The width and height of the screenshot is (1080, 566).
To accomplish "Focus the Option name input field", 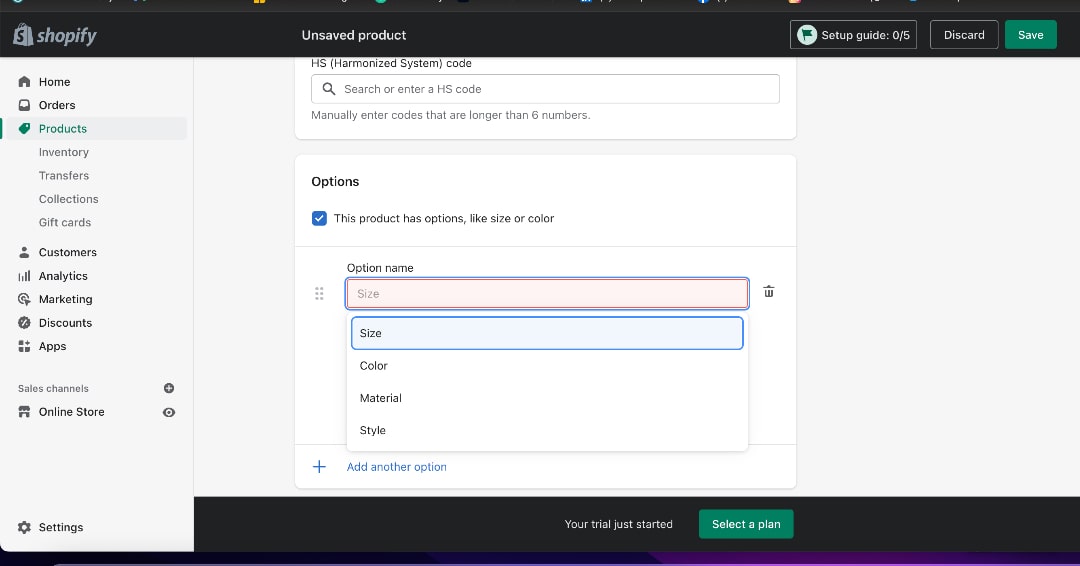I will (547, 294).
